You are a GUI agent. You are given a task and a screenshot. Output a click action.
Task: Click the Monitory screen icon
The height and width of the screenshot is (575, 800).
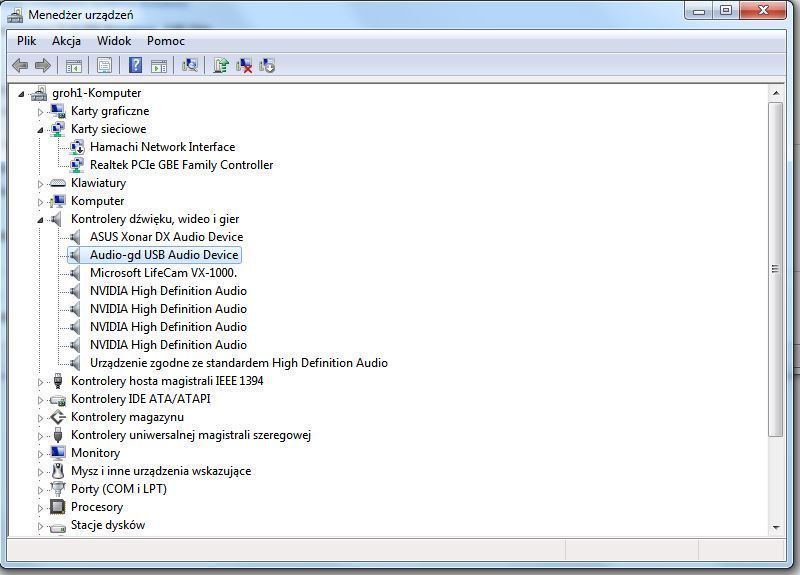58,453
